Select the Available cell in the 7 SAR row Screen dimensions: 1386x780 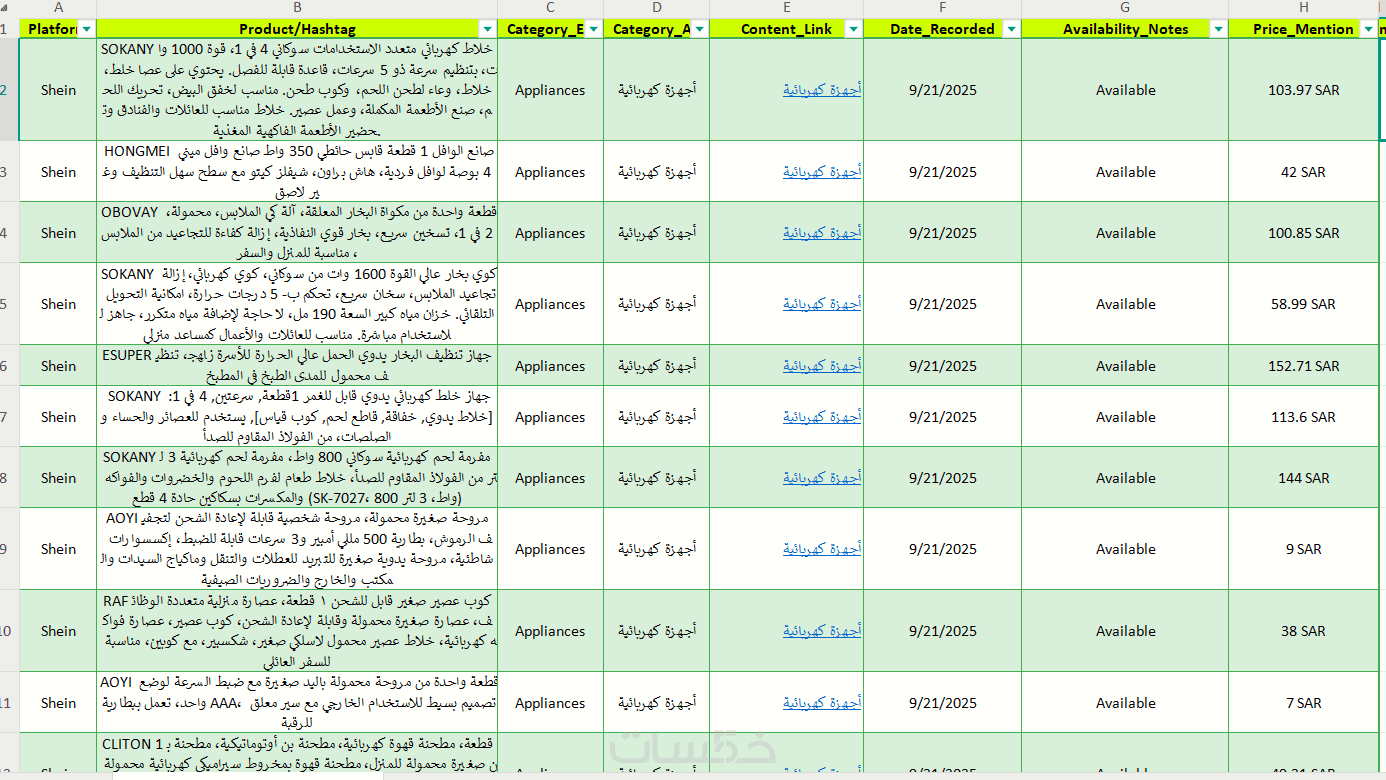(x=1125, y=703)
